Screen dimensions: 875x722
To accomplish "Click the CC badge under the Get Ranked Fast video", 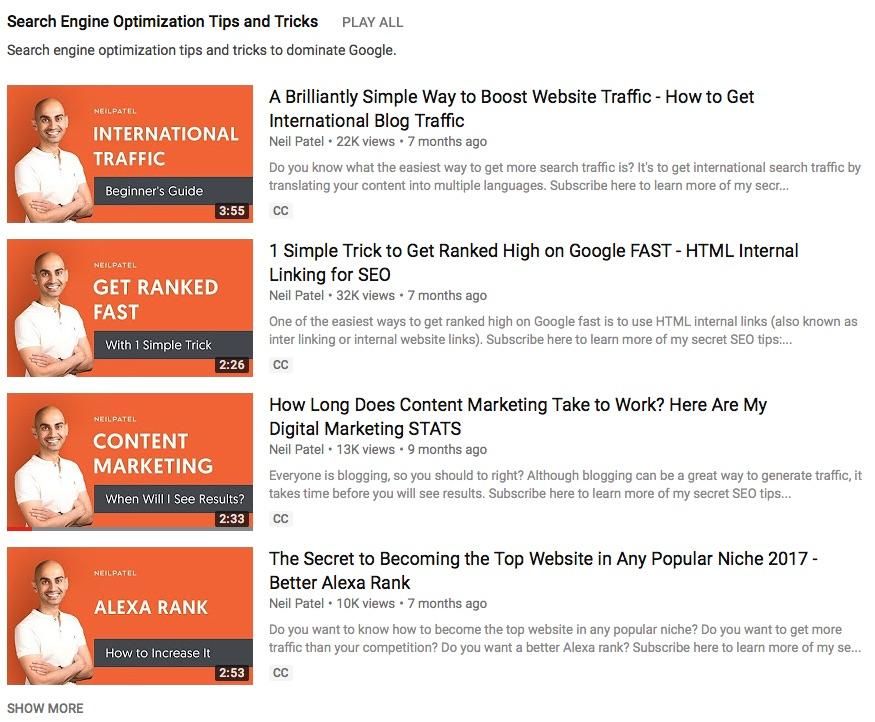I will (281, 365).
